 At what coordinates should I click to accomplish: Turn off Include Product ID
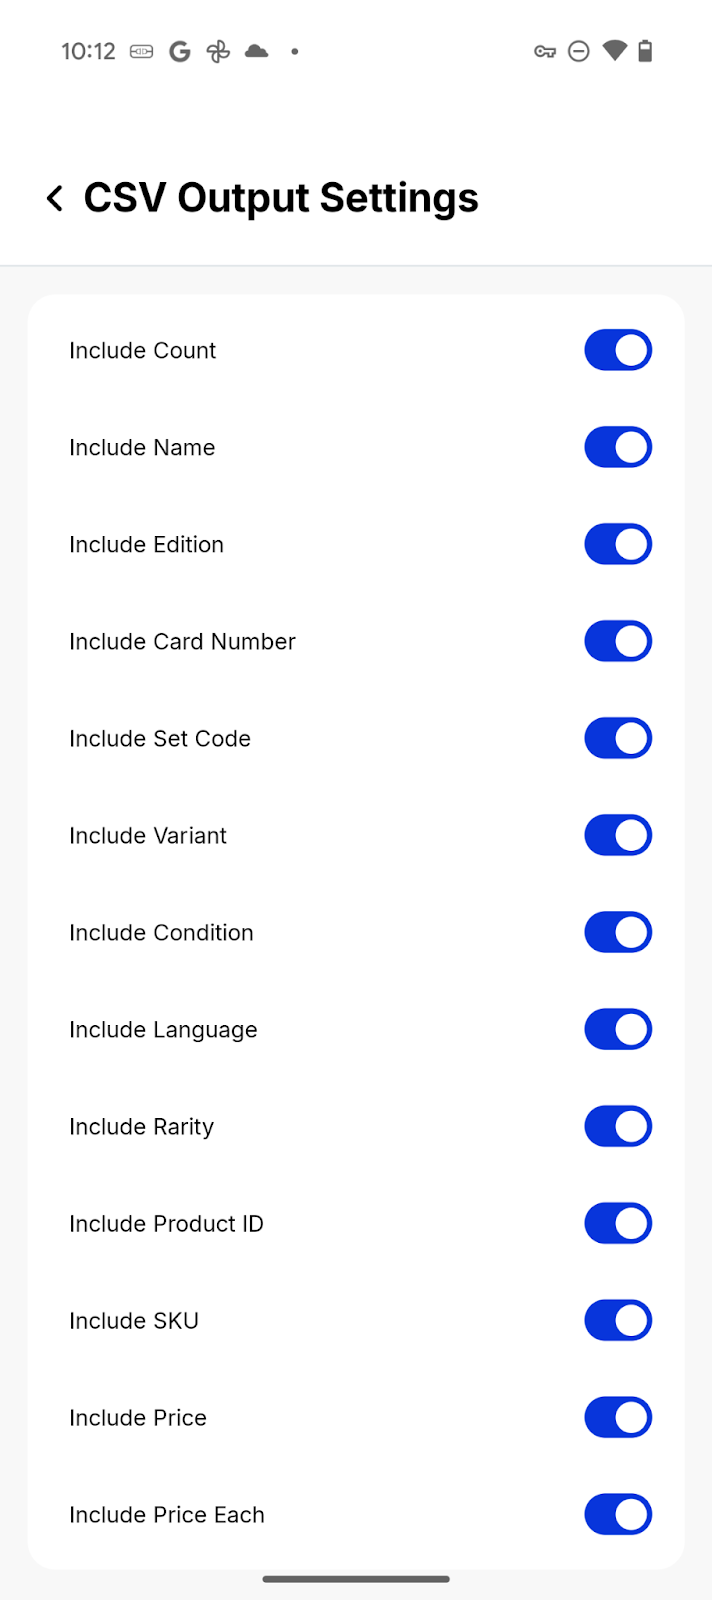pos(618,1223)
